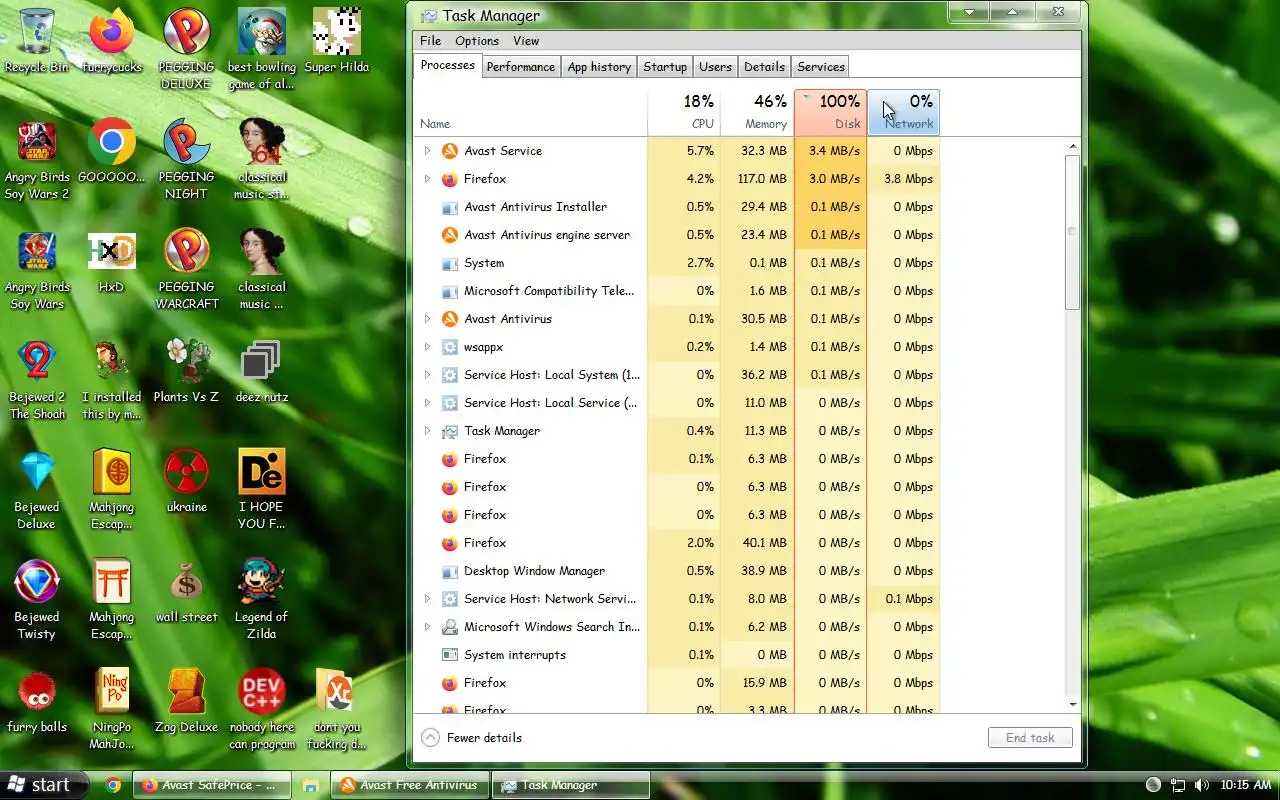The image size is (1280, 800).
Task: Switch to the App history tab
Action: [599, 67]
